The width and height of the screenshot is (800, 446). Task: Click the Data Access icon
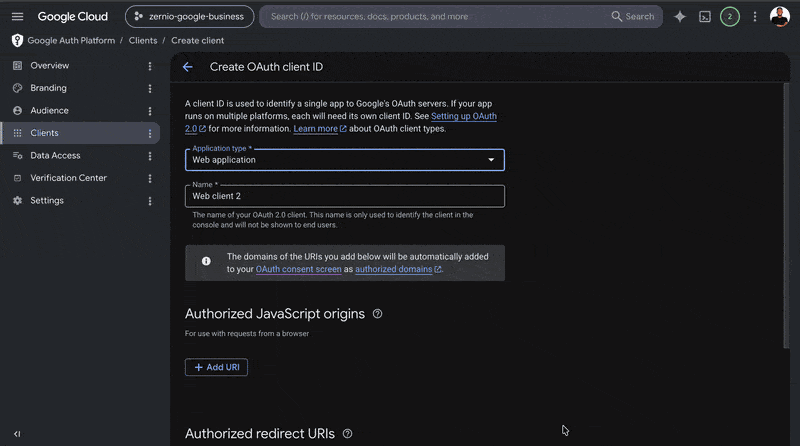pyautogui.click(x=17, y=155)
